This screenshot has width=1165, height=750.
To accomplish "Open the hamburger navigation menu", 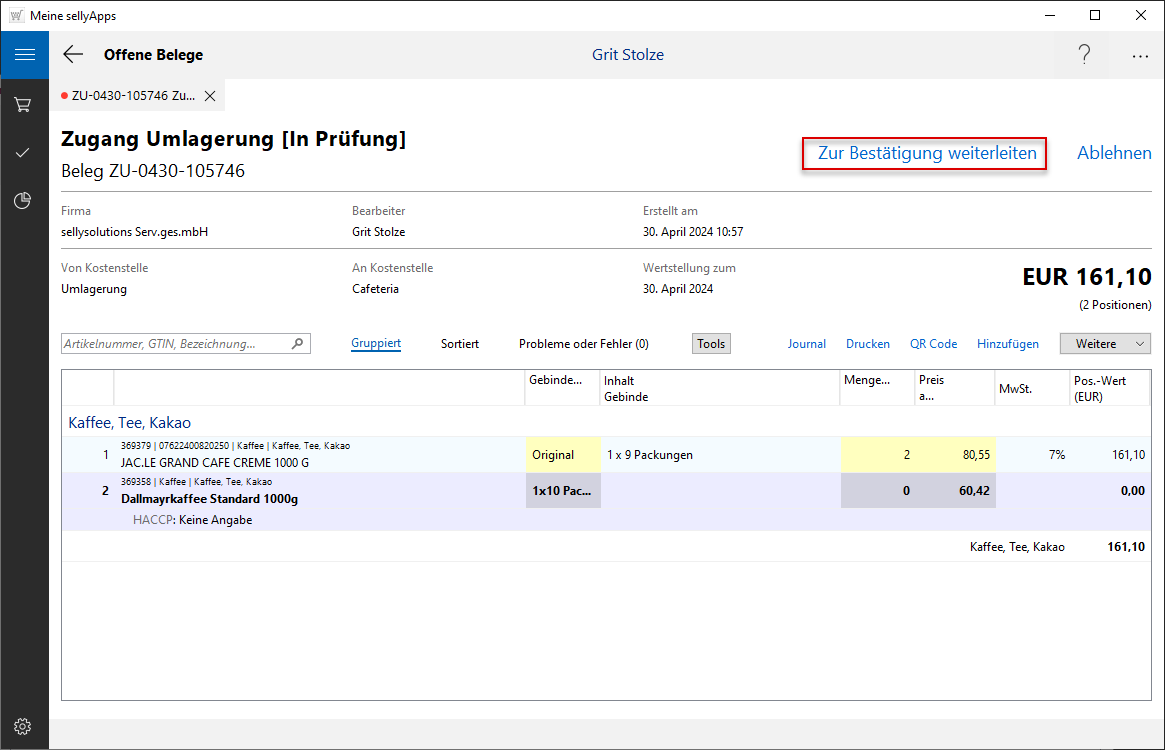I will pos(24,55).
